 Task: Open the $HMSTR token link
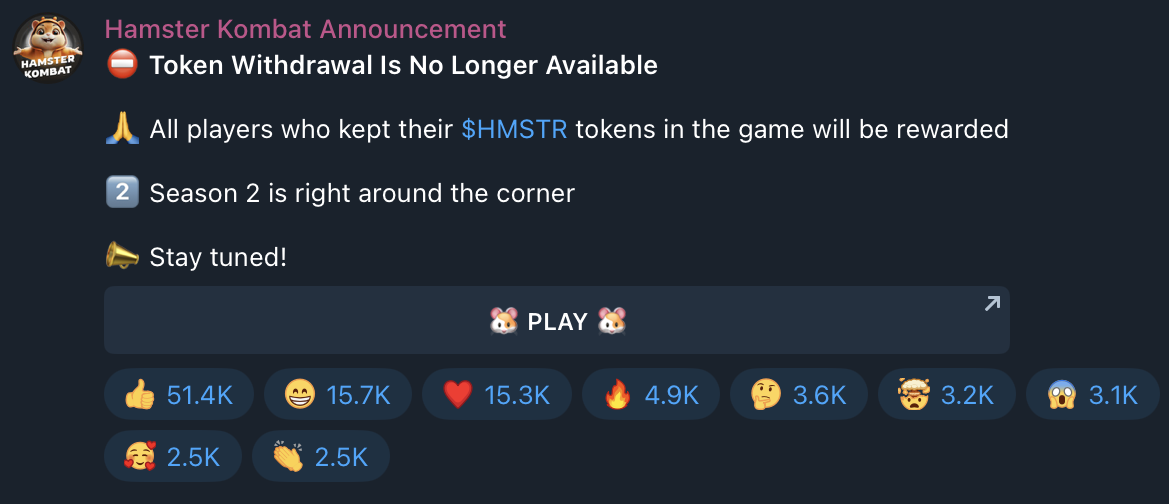514,130
